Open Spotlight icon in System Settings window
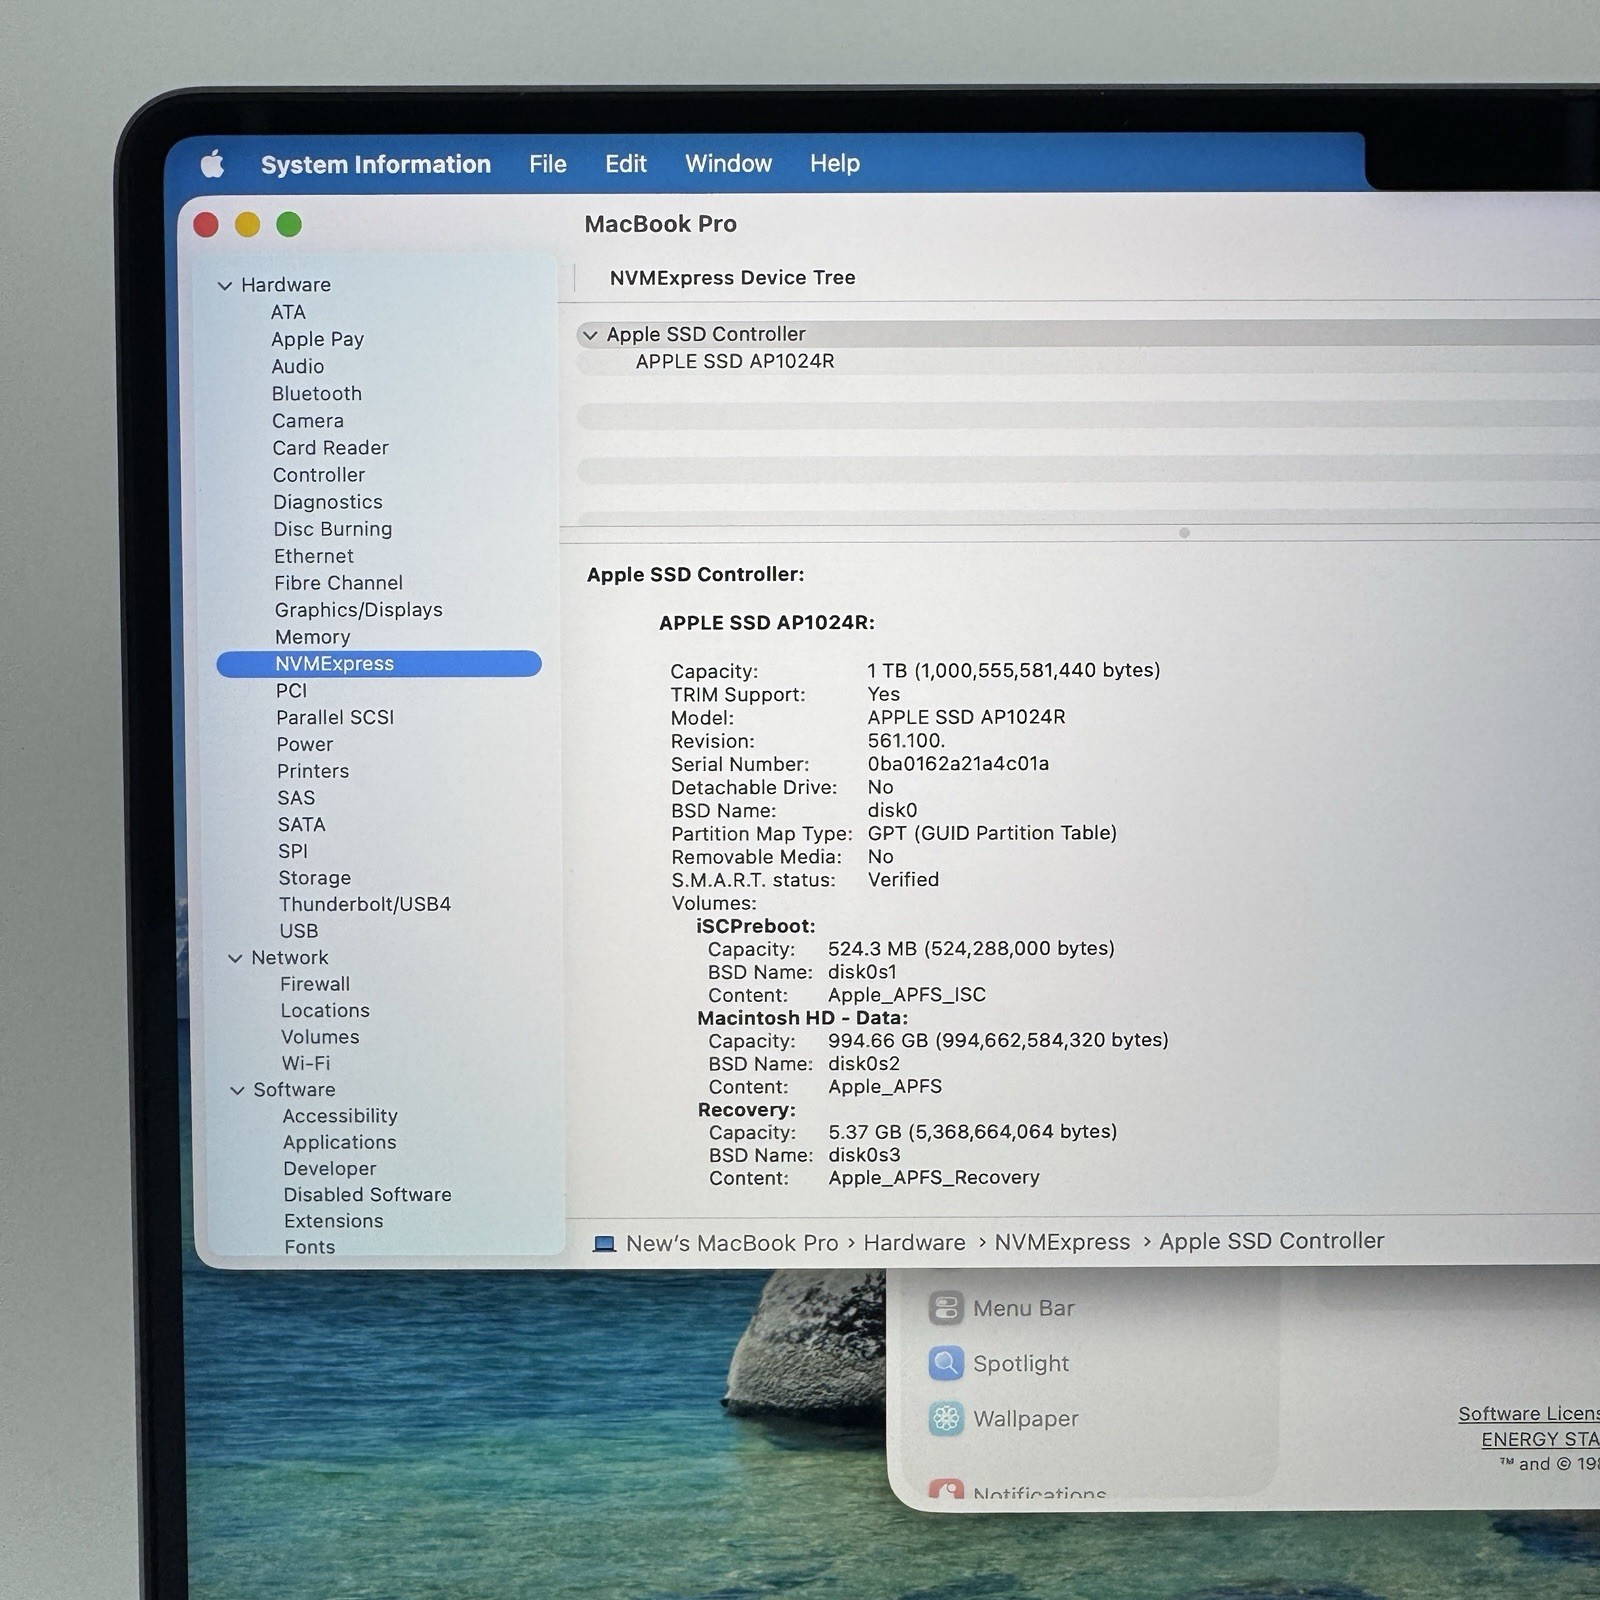 point(946,1363)
